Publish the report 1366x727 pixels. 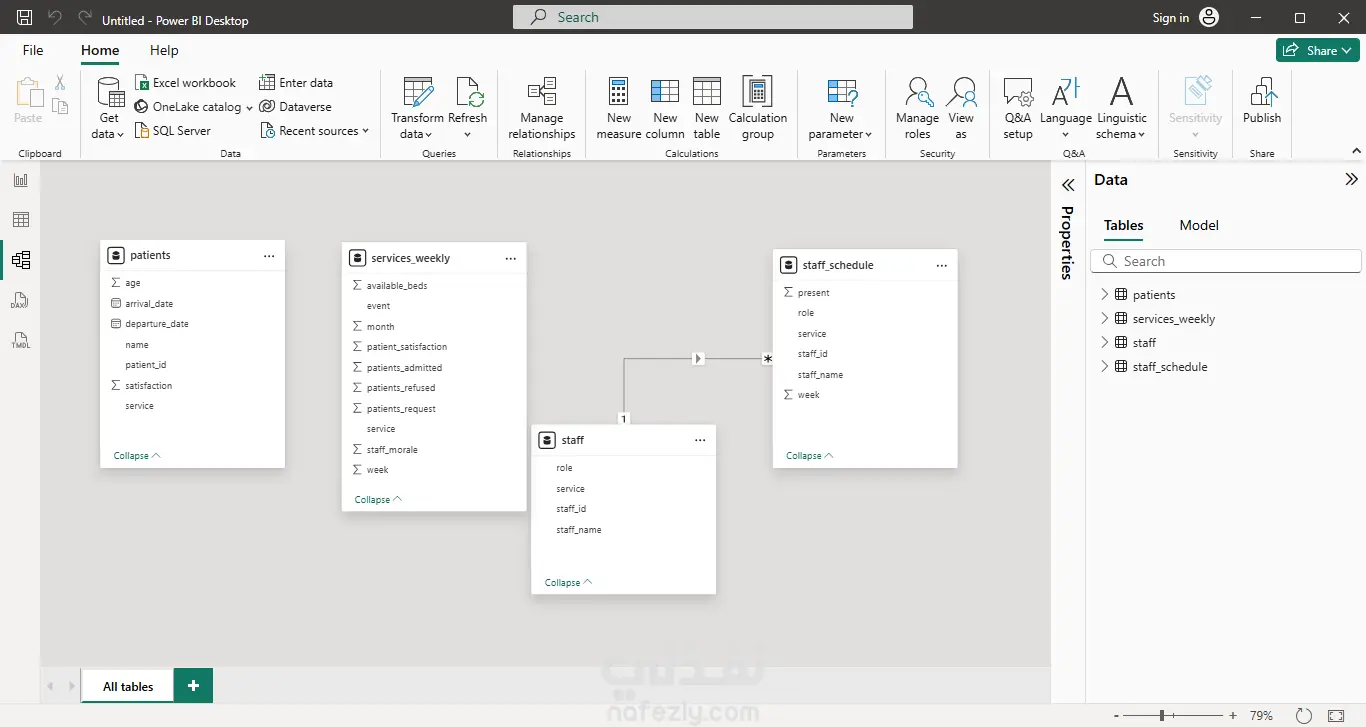[x=1262, y=101]
